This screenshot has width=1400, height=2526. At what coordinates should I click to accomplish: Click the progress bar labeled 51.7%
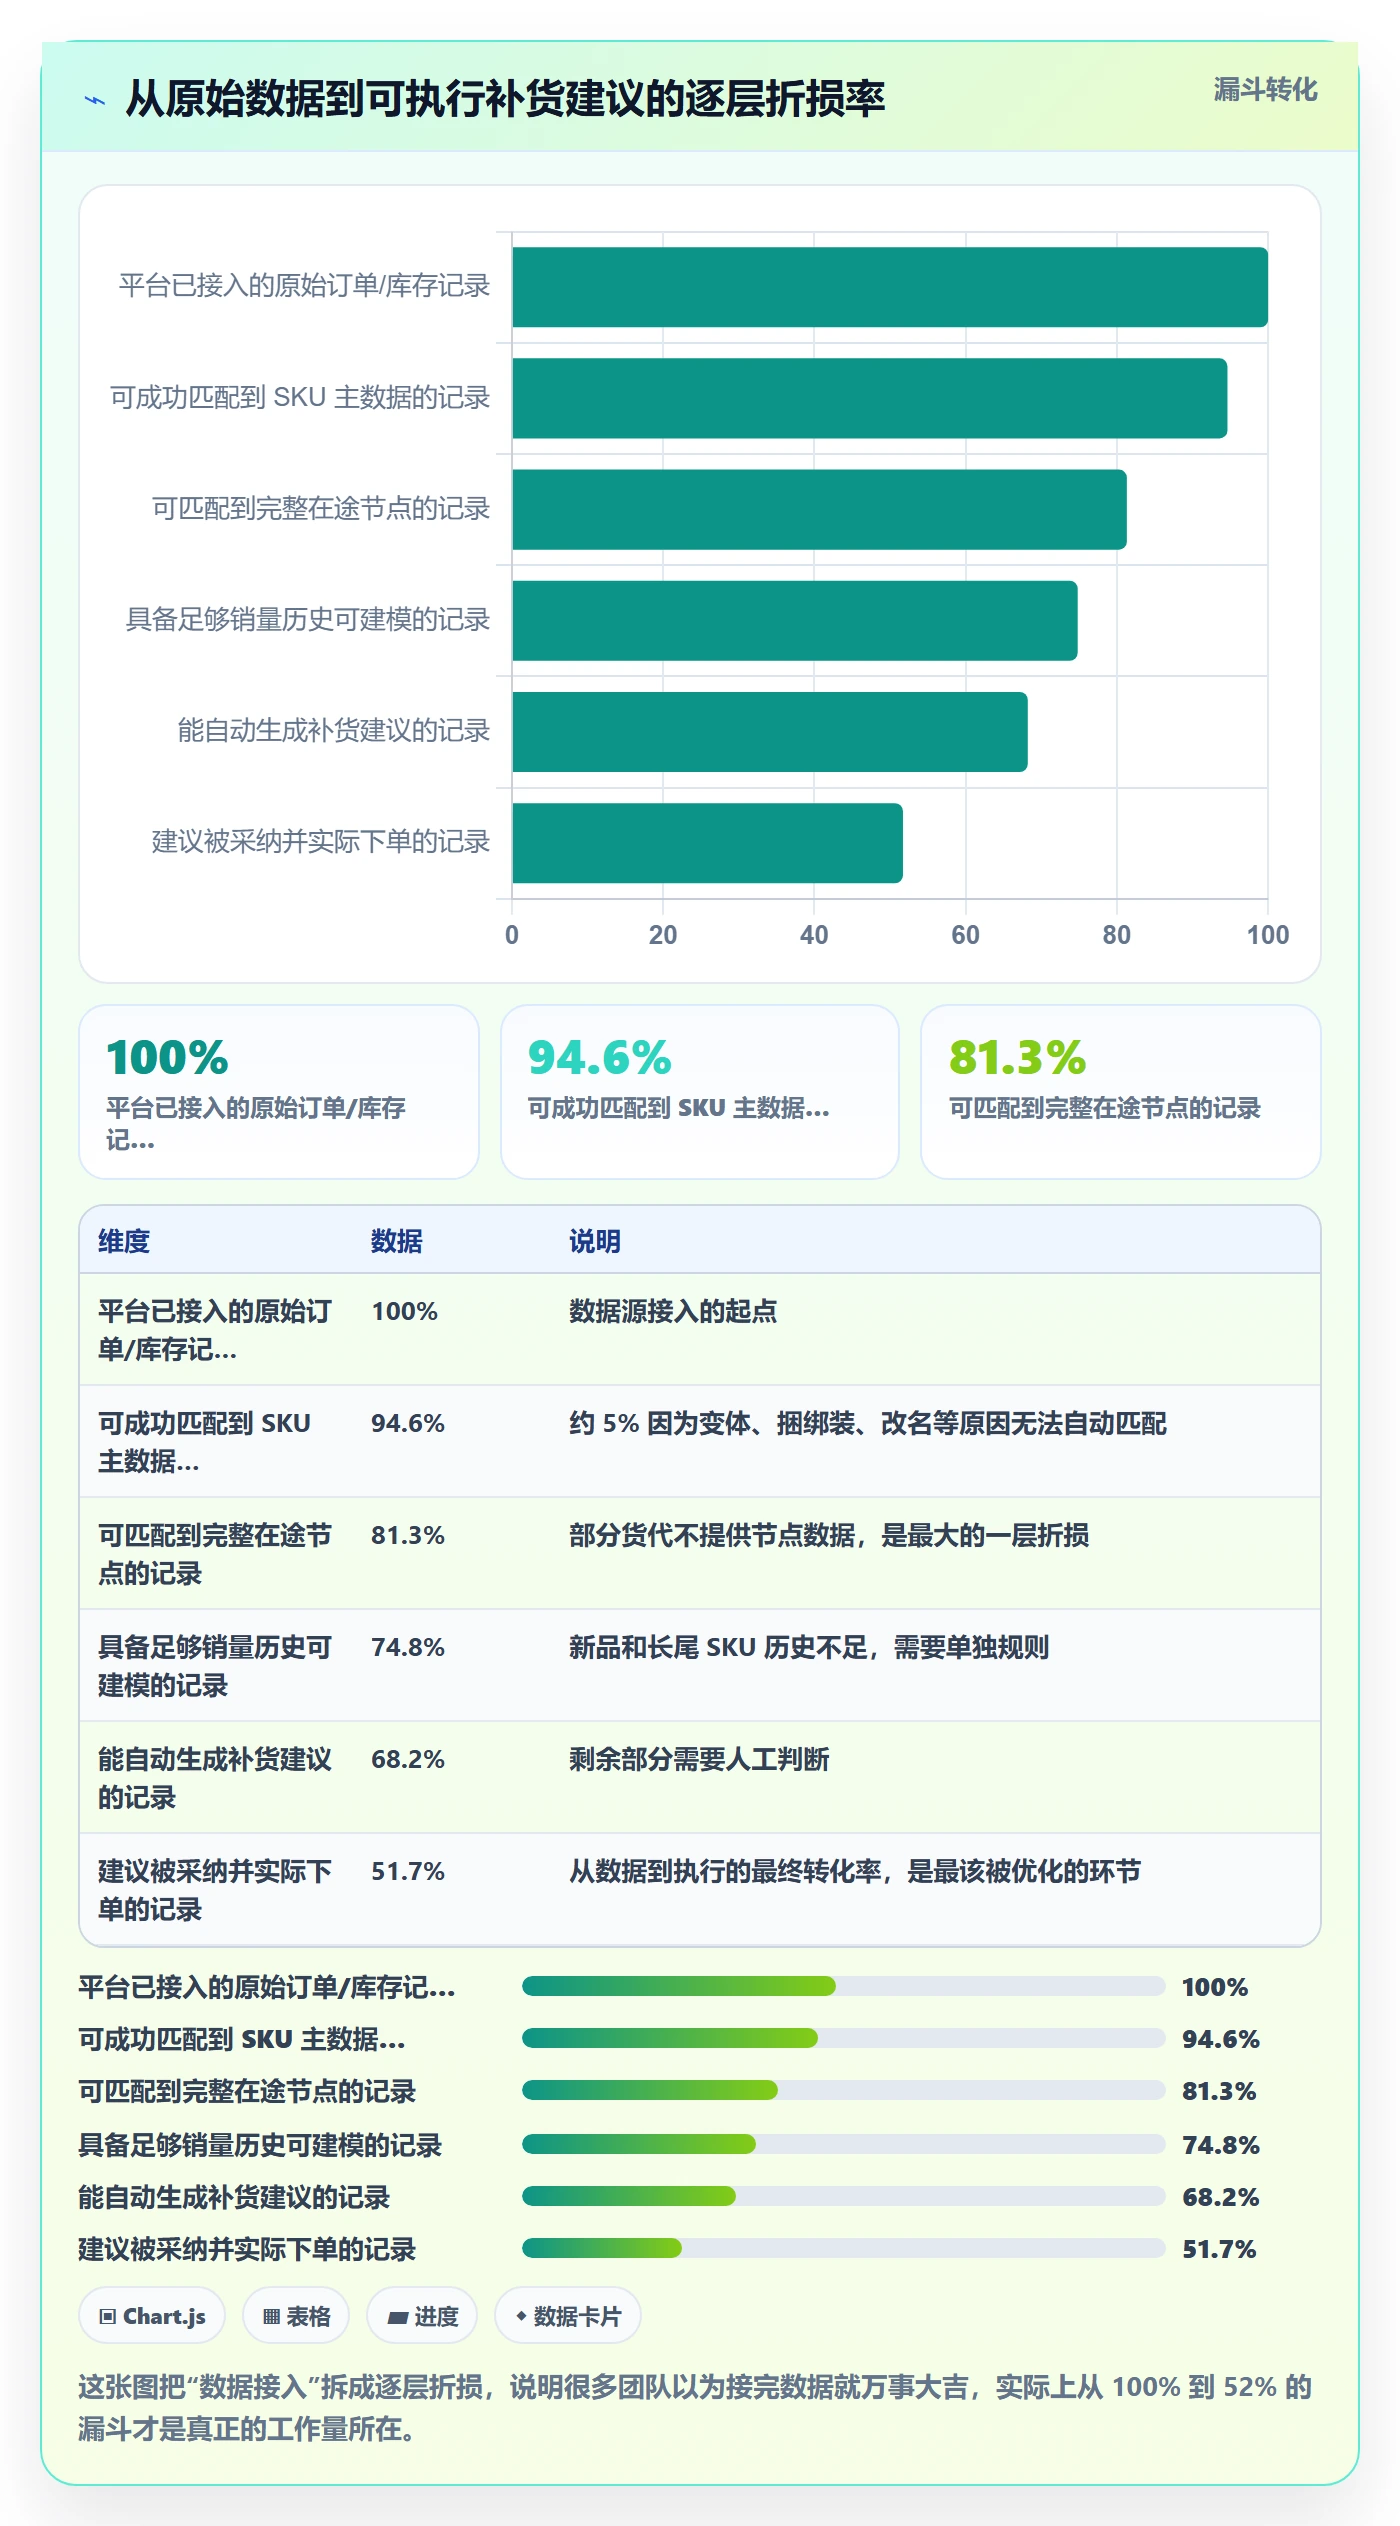[x=843, y=2248]
